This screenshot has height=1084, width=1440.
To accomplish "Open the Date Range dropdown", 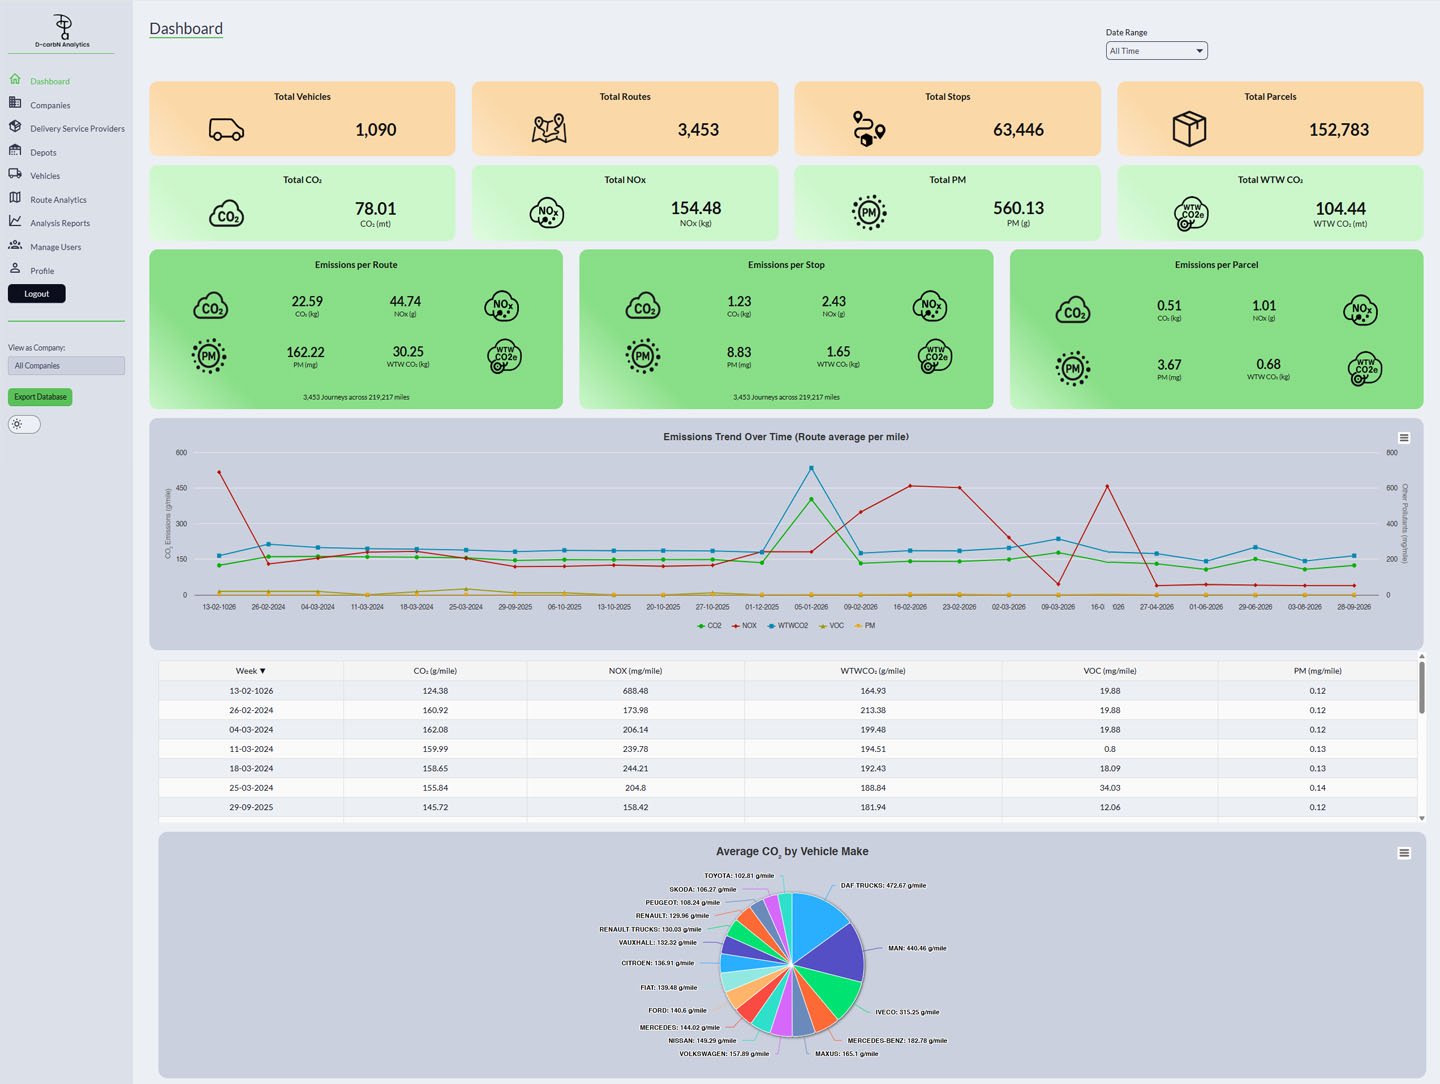I will (1156, 51).
